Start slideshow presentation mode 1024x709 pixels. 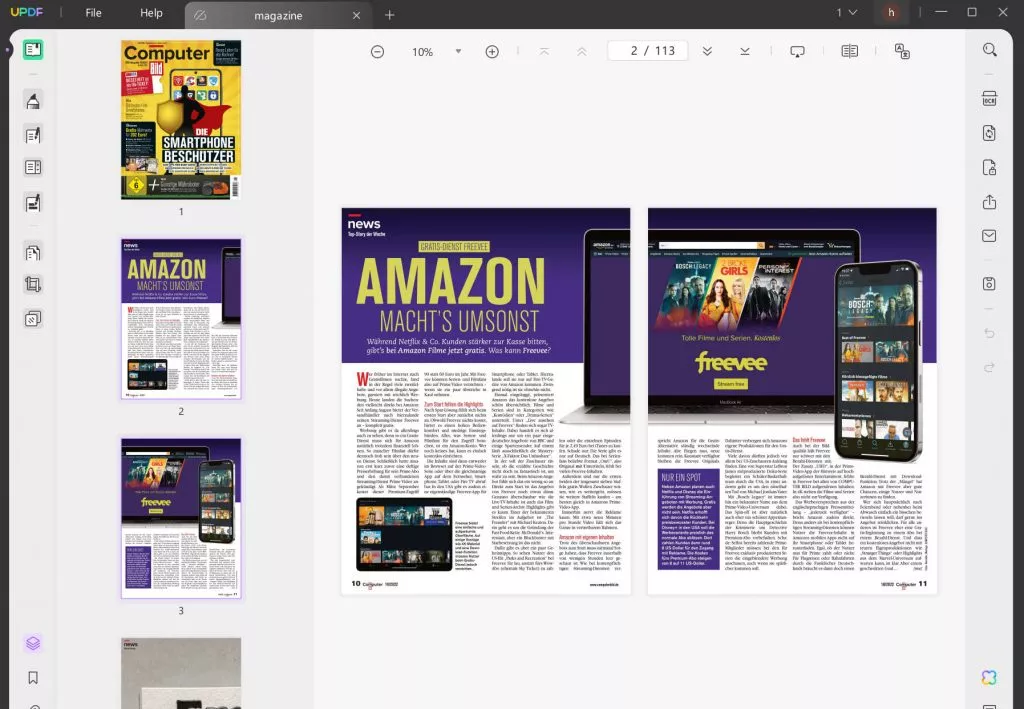click(797, 52)
